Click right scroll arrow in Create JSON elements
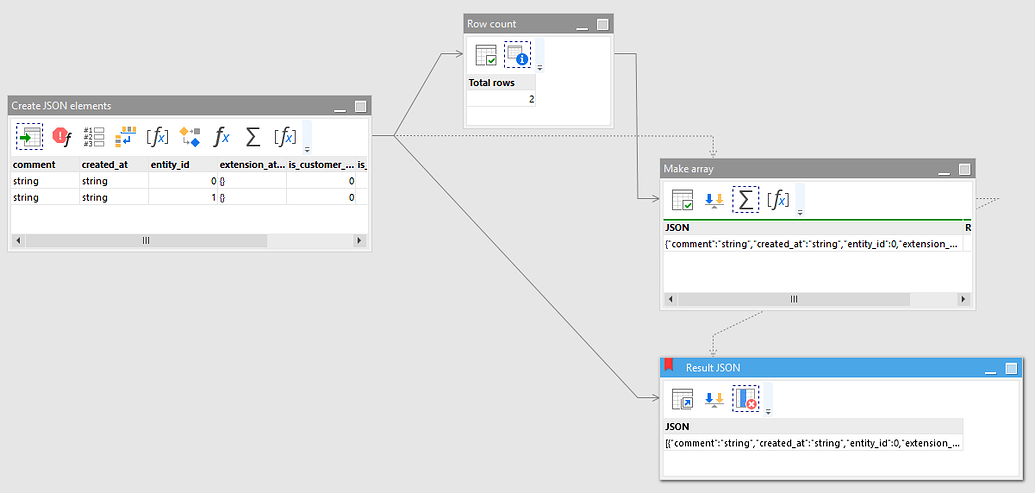The image size is (1035, 493). pyautogui.click(x=360, y=241)
